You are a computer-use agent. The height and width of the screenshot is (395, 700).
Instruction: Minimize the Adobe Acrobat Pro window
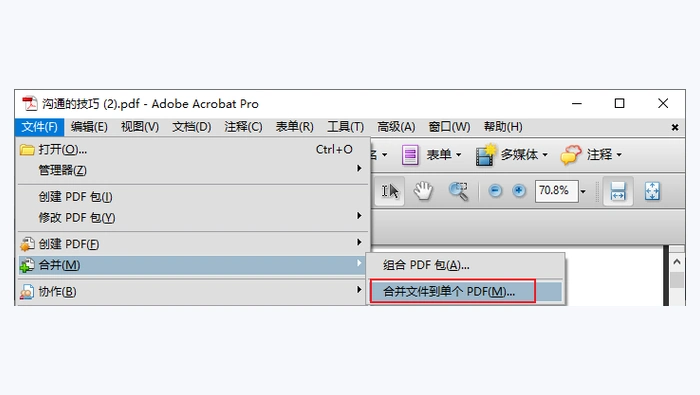pos(577,104)
